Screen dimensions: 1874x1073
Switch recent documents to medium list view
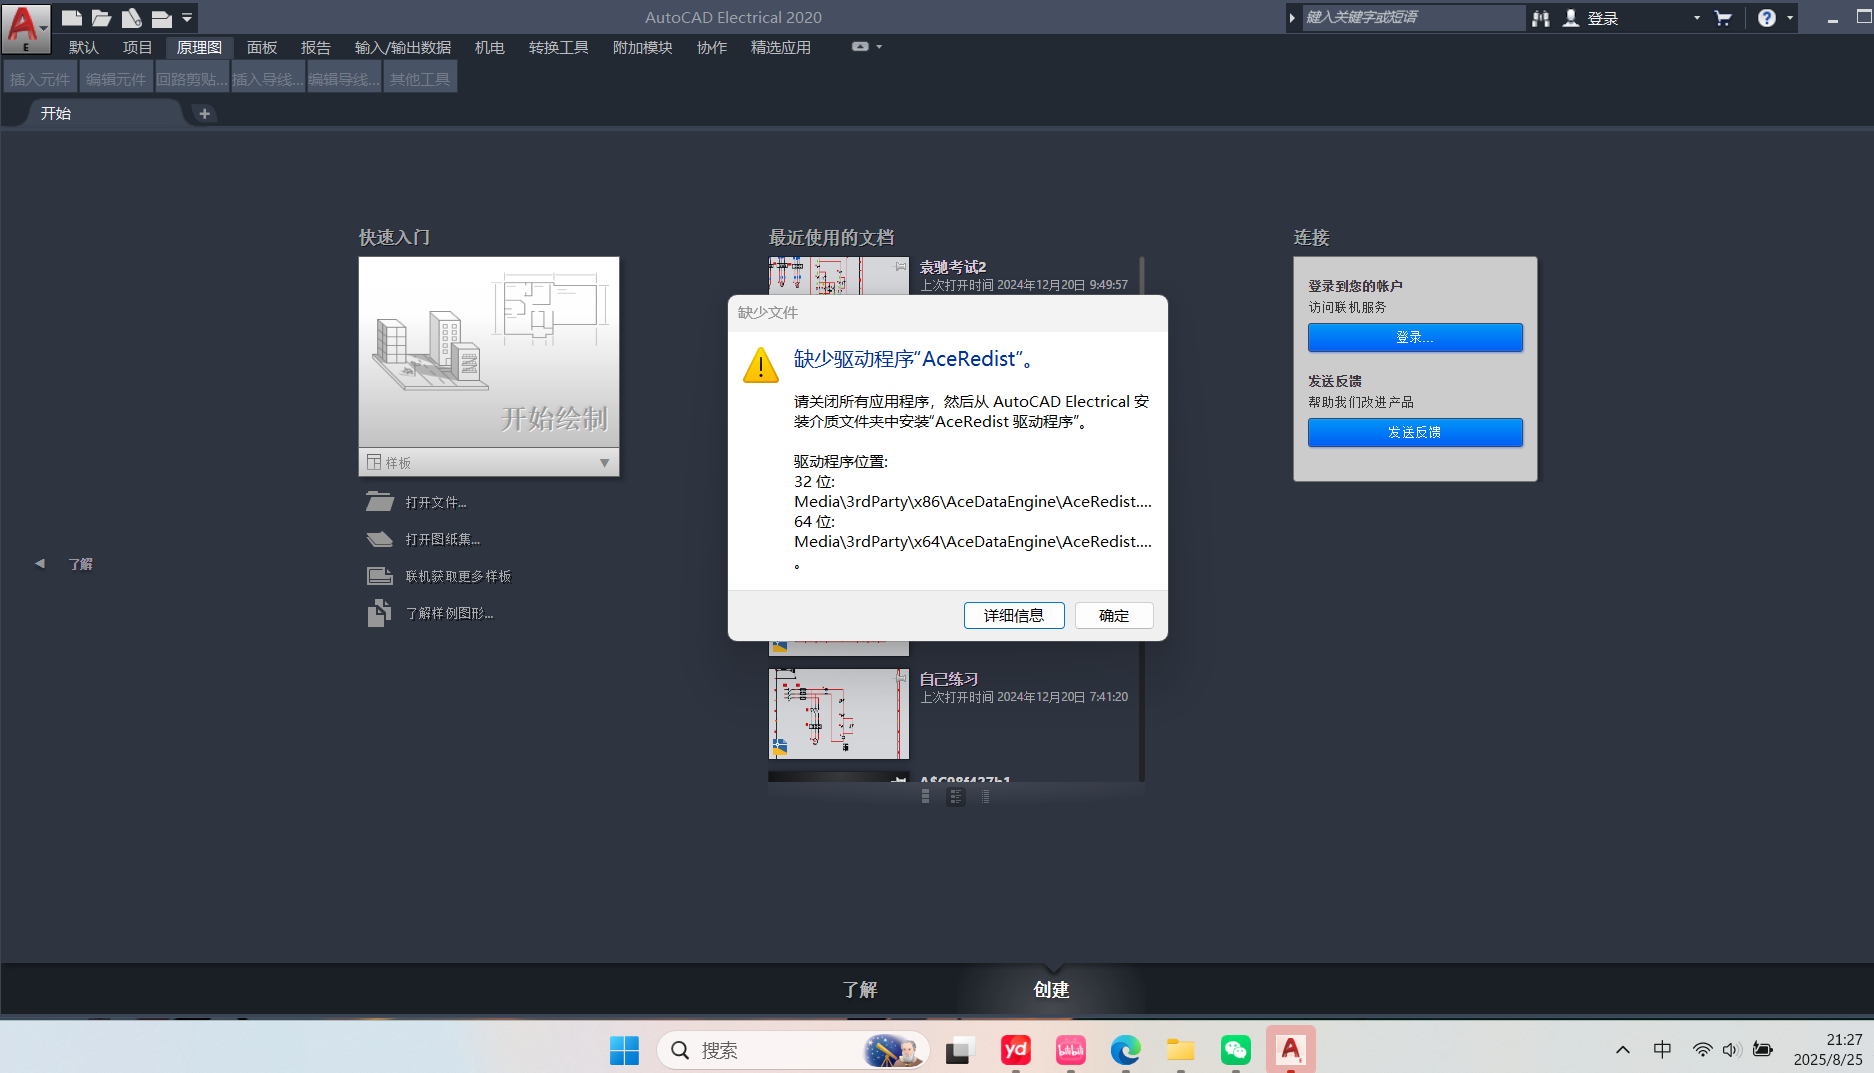pyautogui.click(x=956, y=797)
